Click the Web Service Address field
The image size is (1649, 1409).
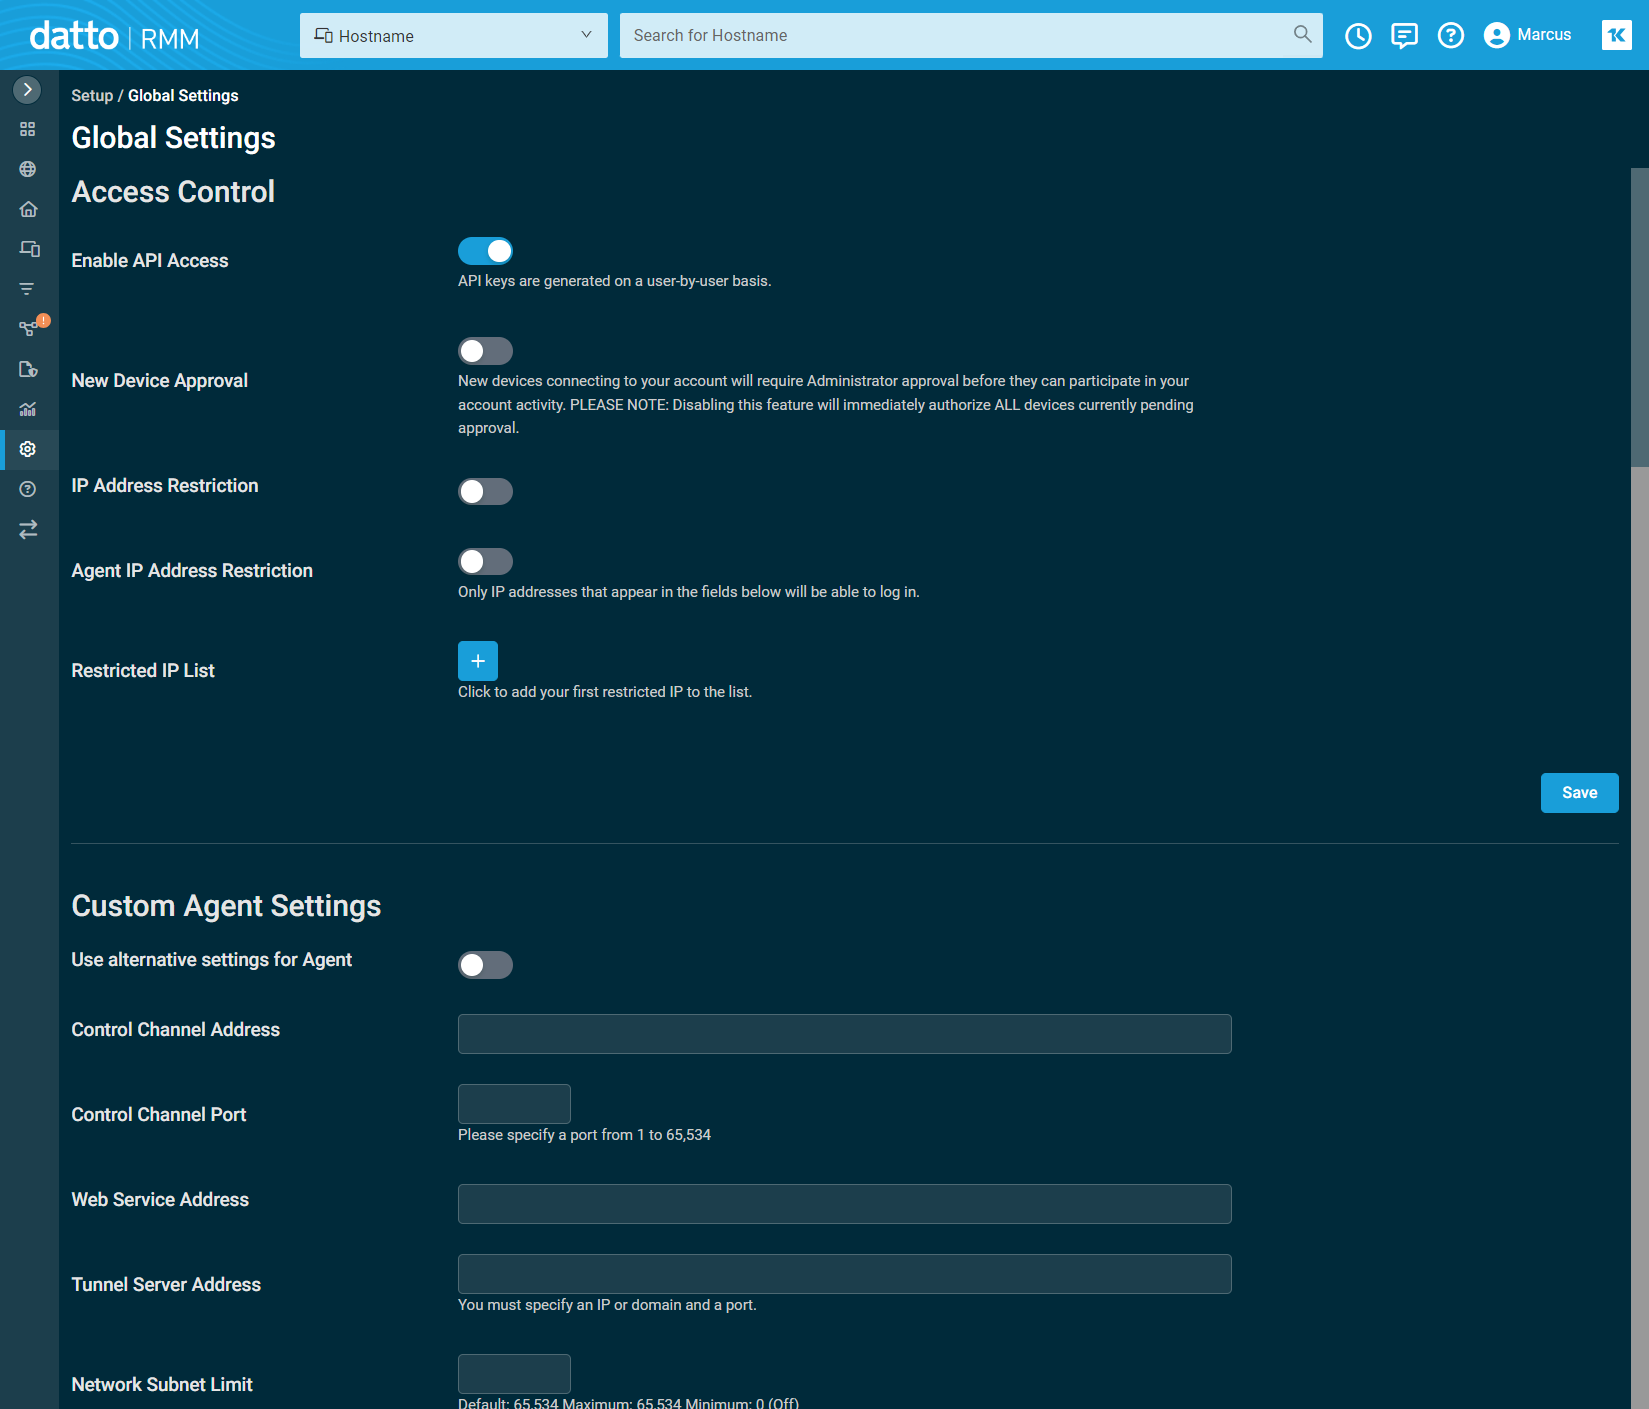(x=845, y=1204)
